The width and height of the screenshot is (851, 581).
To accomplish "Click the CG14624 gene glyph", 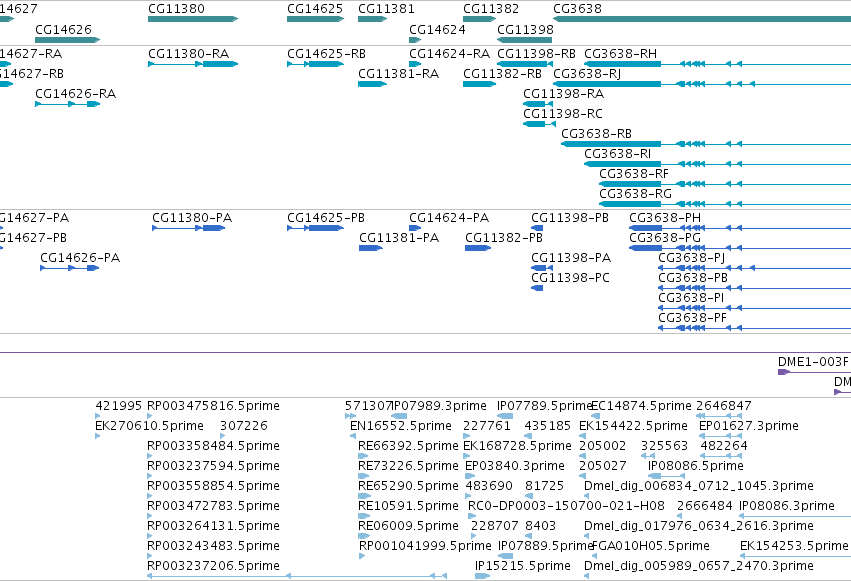I will pyautogui.click(x=415, y=40).
